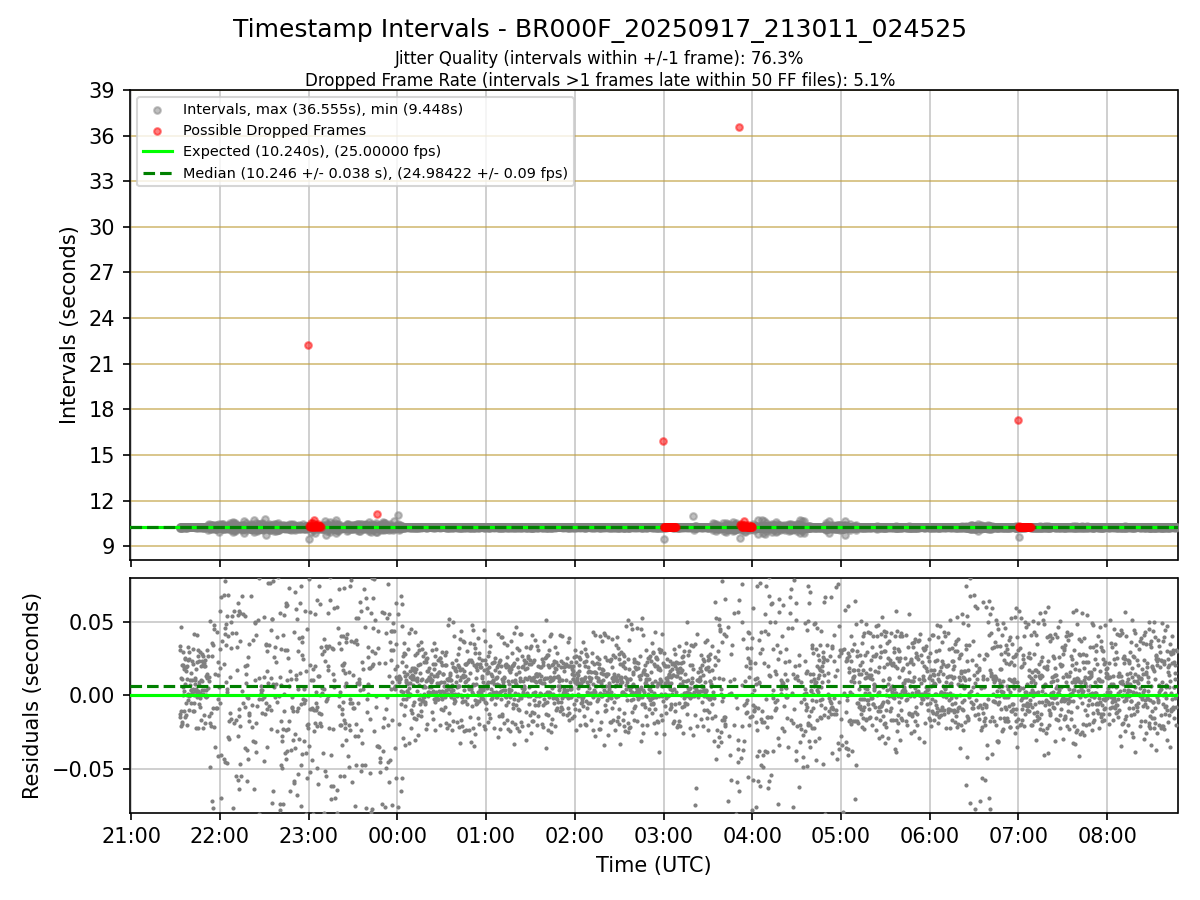This screenshot has width=1200, height=900.
Task: Click the 22:00 x-axis tick label
Action: (219, 835)
